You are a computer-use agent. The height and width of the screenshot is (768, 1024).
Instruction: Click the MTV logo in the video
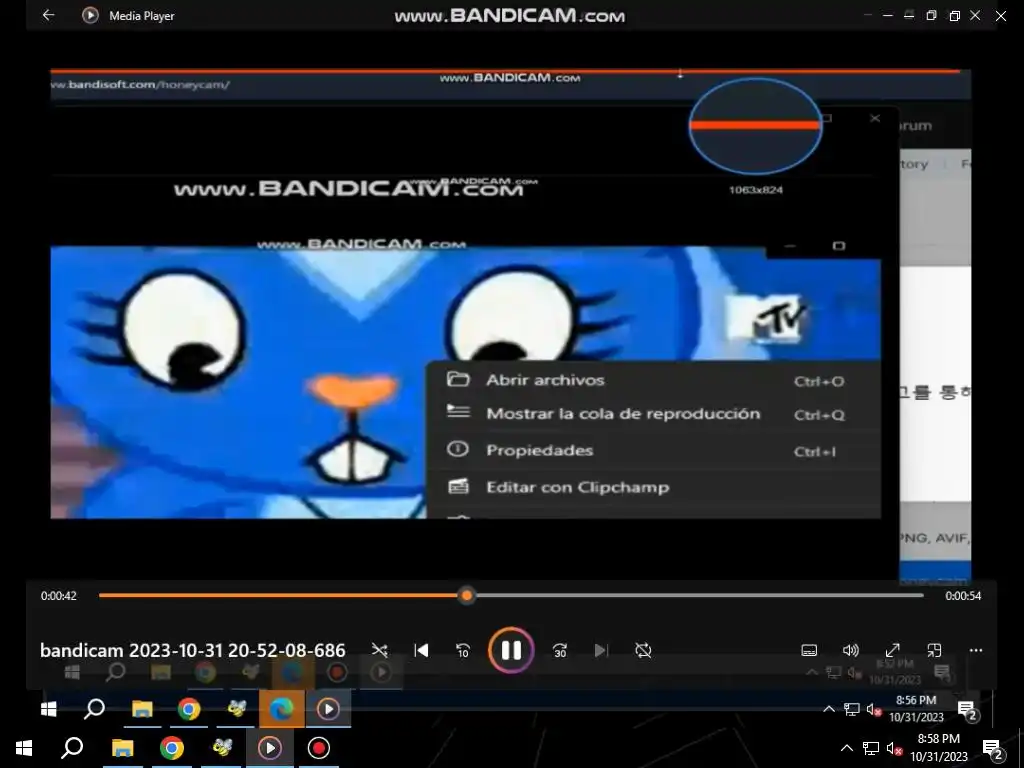769,318
